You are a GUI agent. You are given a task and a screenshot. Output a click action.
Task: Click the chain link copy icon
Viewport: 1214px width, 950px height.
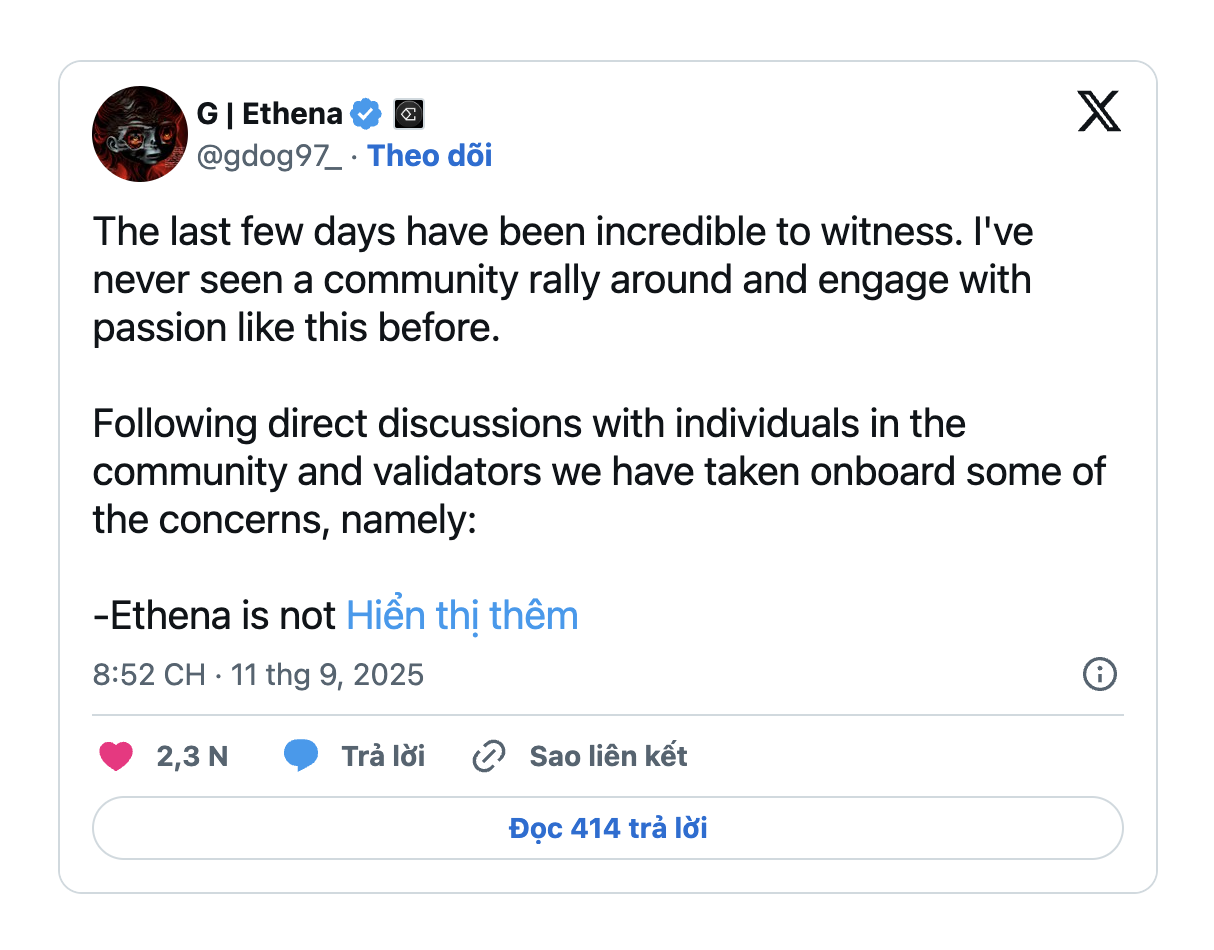click(x=488, y=757)
